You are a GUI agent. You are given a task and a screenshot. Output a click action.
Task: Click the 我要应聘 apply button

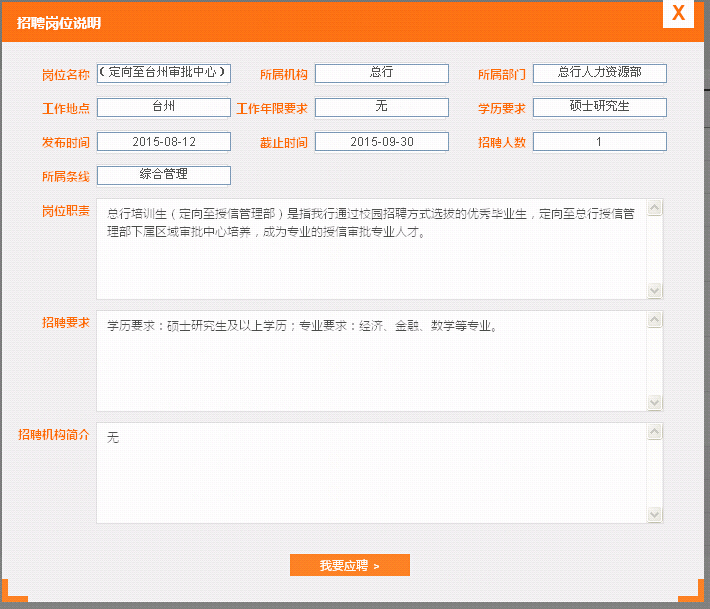pos(349,566)
